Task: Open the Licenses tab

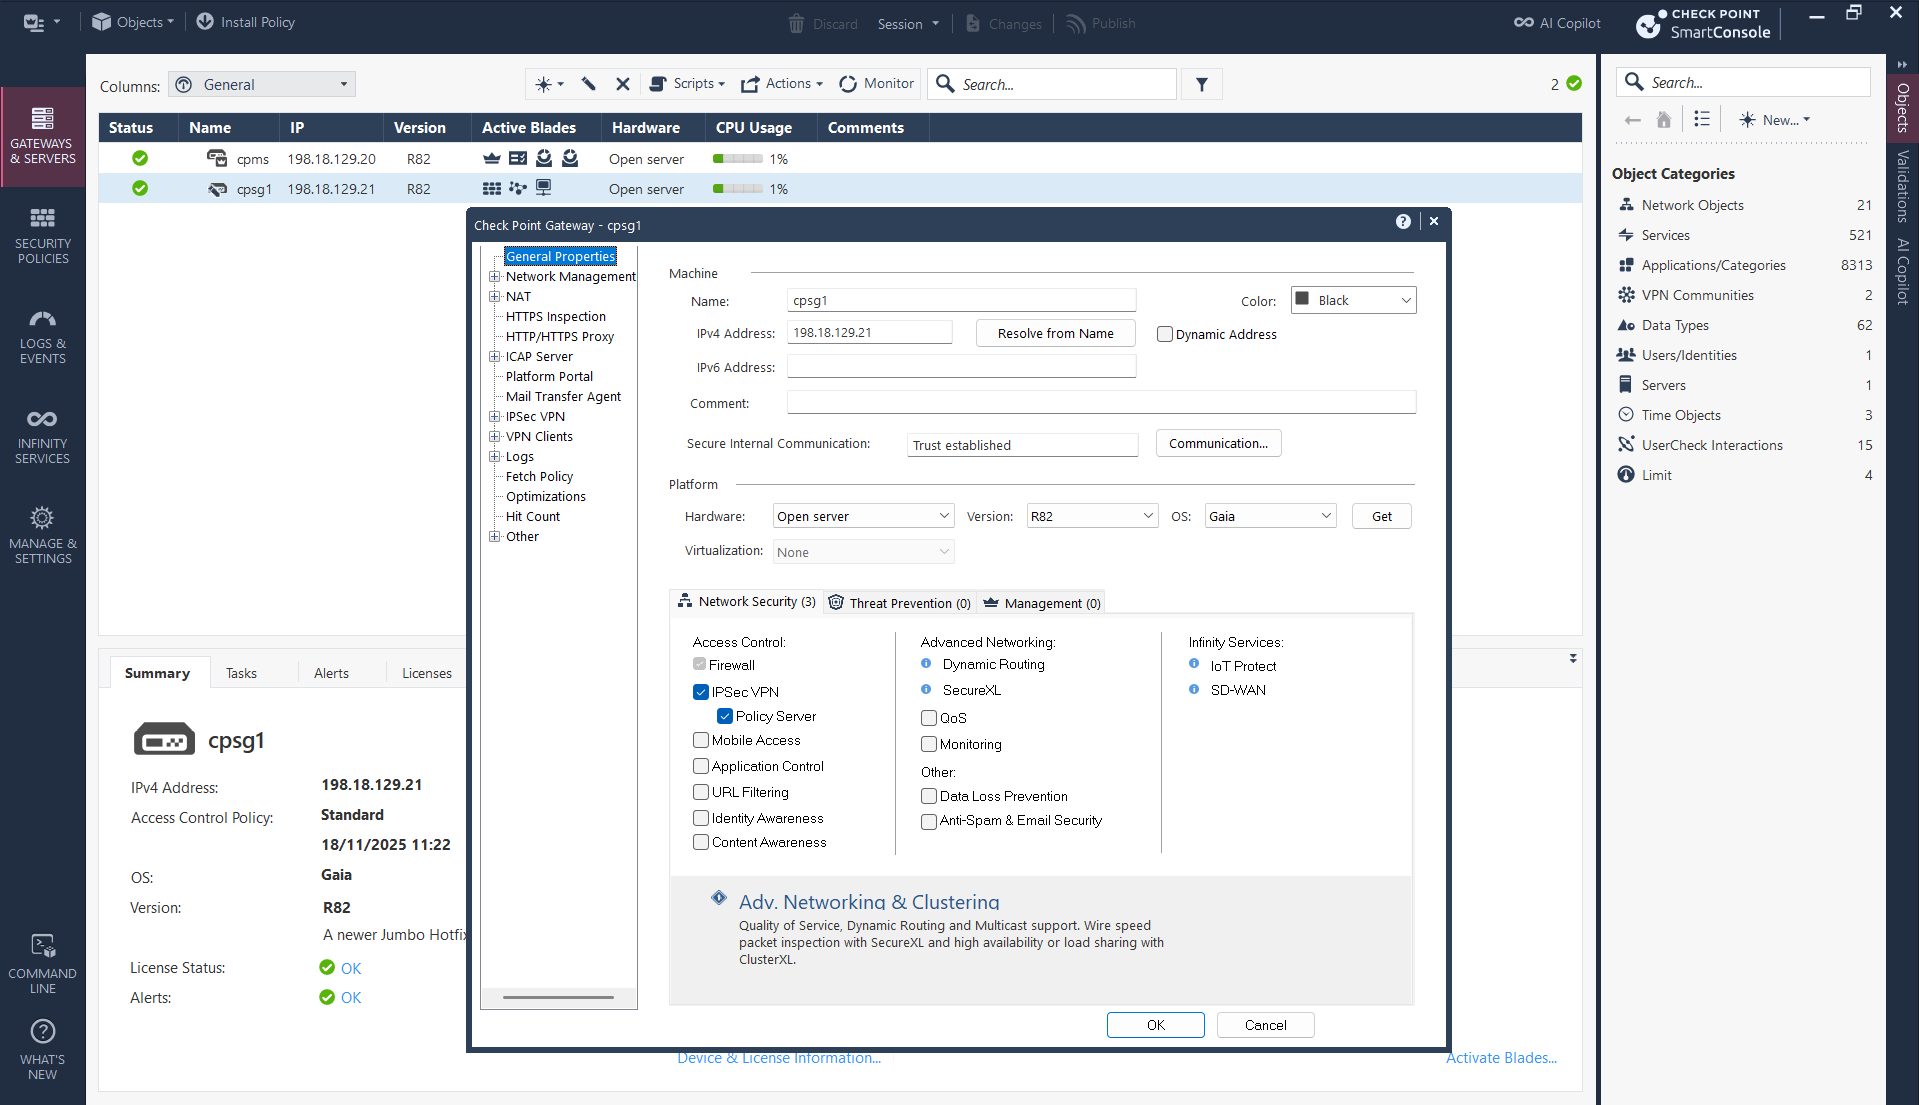Action: pyautogui.click(x=427, y=673)
